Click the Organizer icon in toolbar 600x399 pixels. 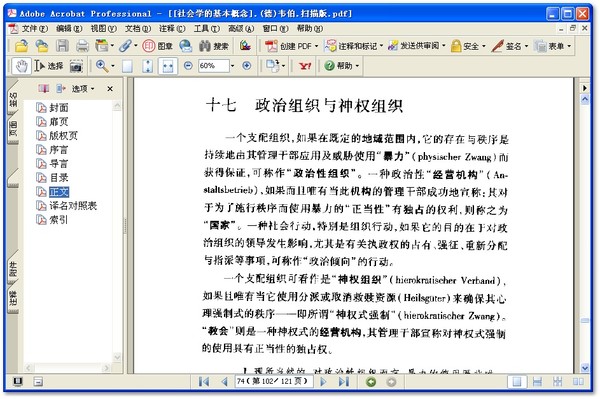102,46
